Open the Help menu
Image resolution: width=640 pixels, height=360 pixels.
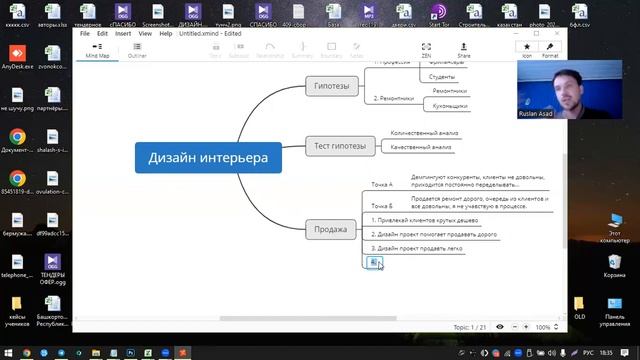[x=165, y=33]
